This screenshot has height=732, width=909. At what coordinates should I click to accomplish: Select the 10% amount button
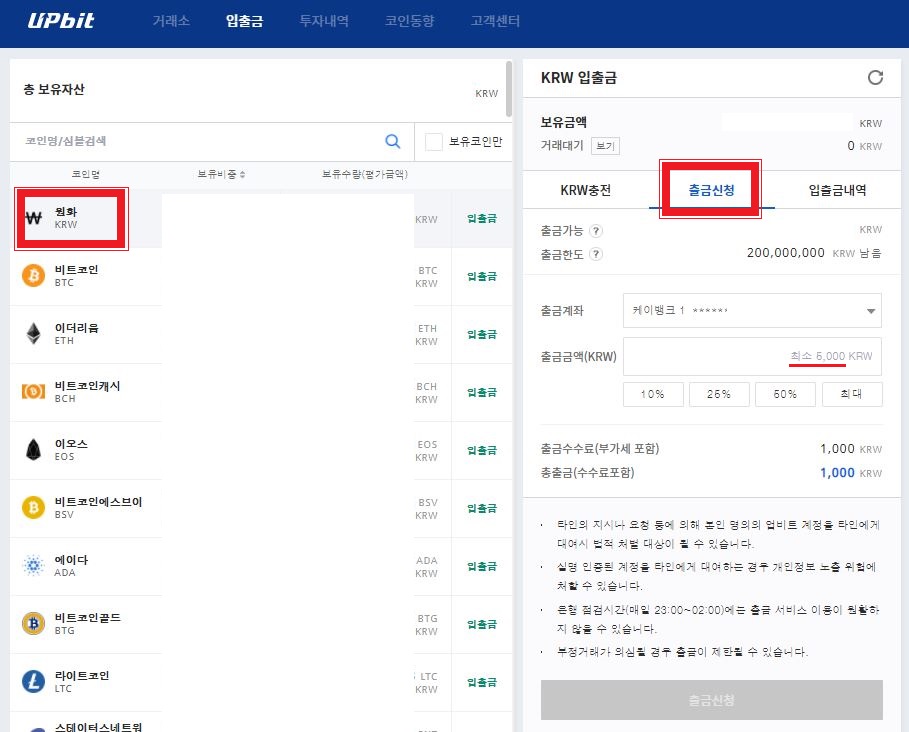click(x=653, y=394)
